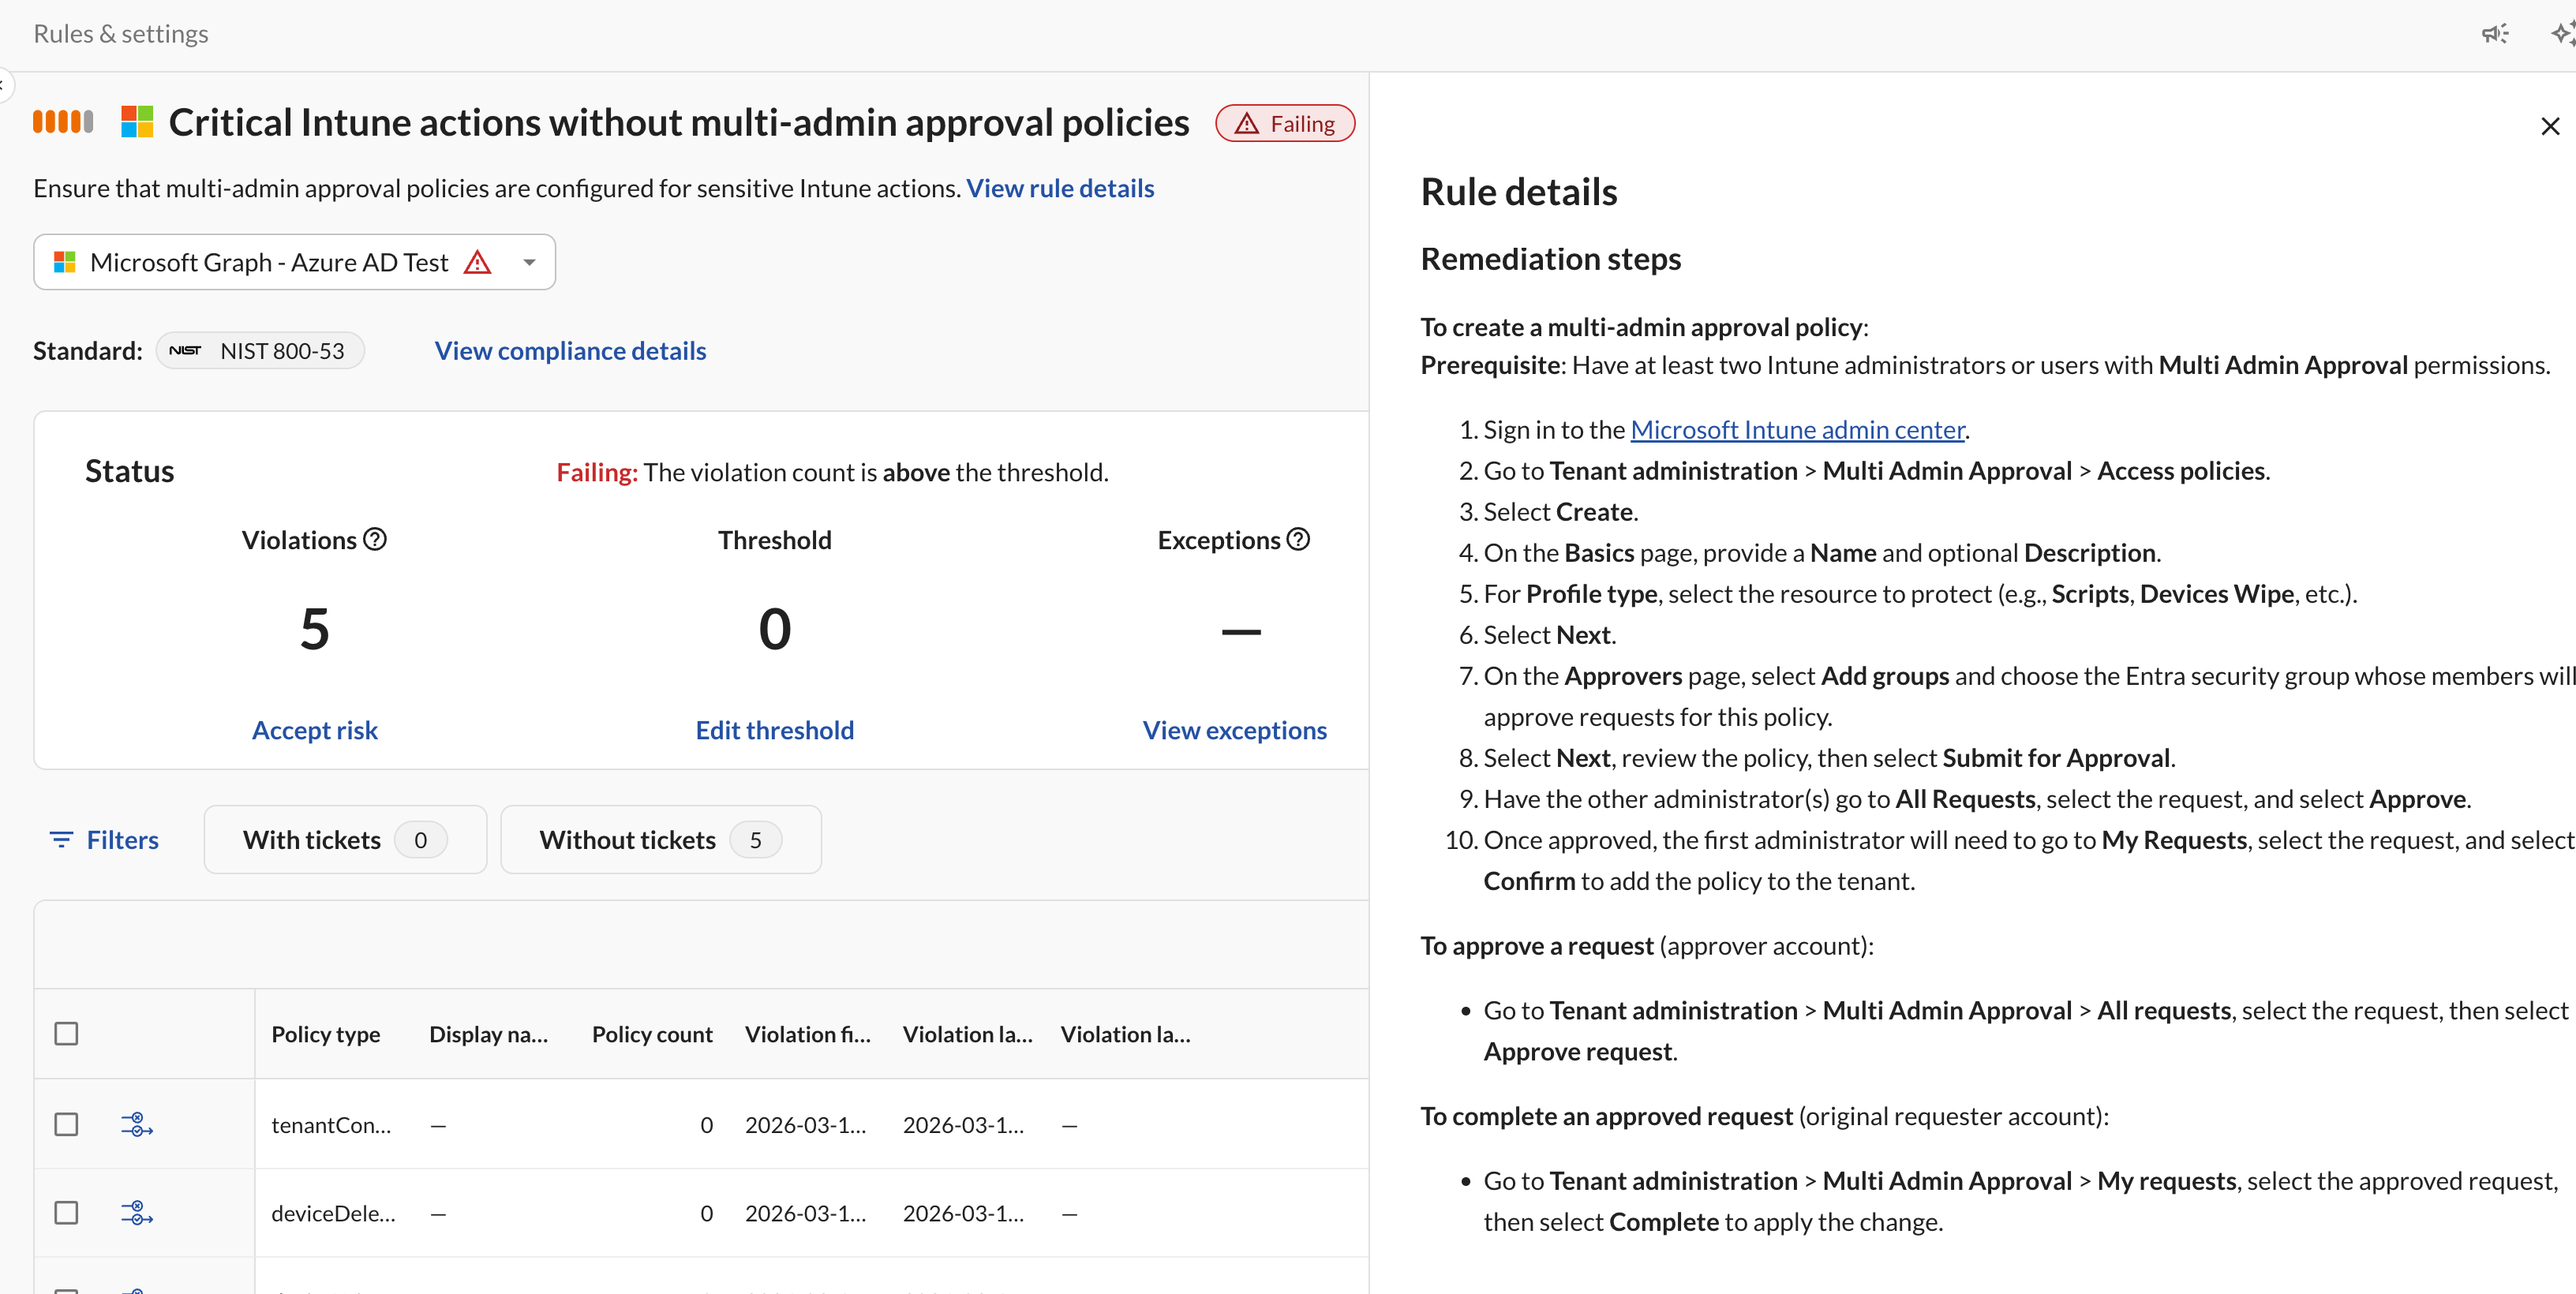Check the tenantCon row checkbox
Screen dimensions: 2576x1294
pyautogui.click(x=66, y=1125)
